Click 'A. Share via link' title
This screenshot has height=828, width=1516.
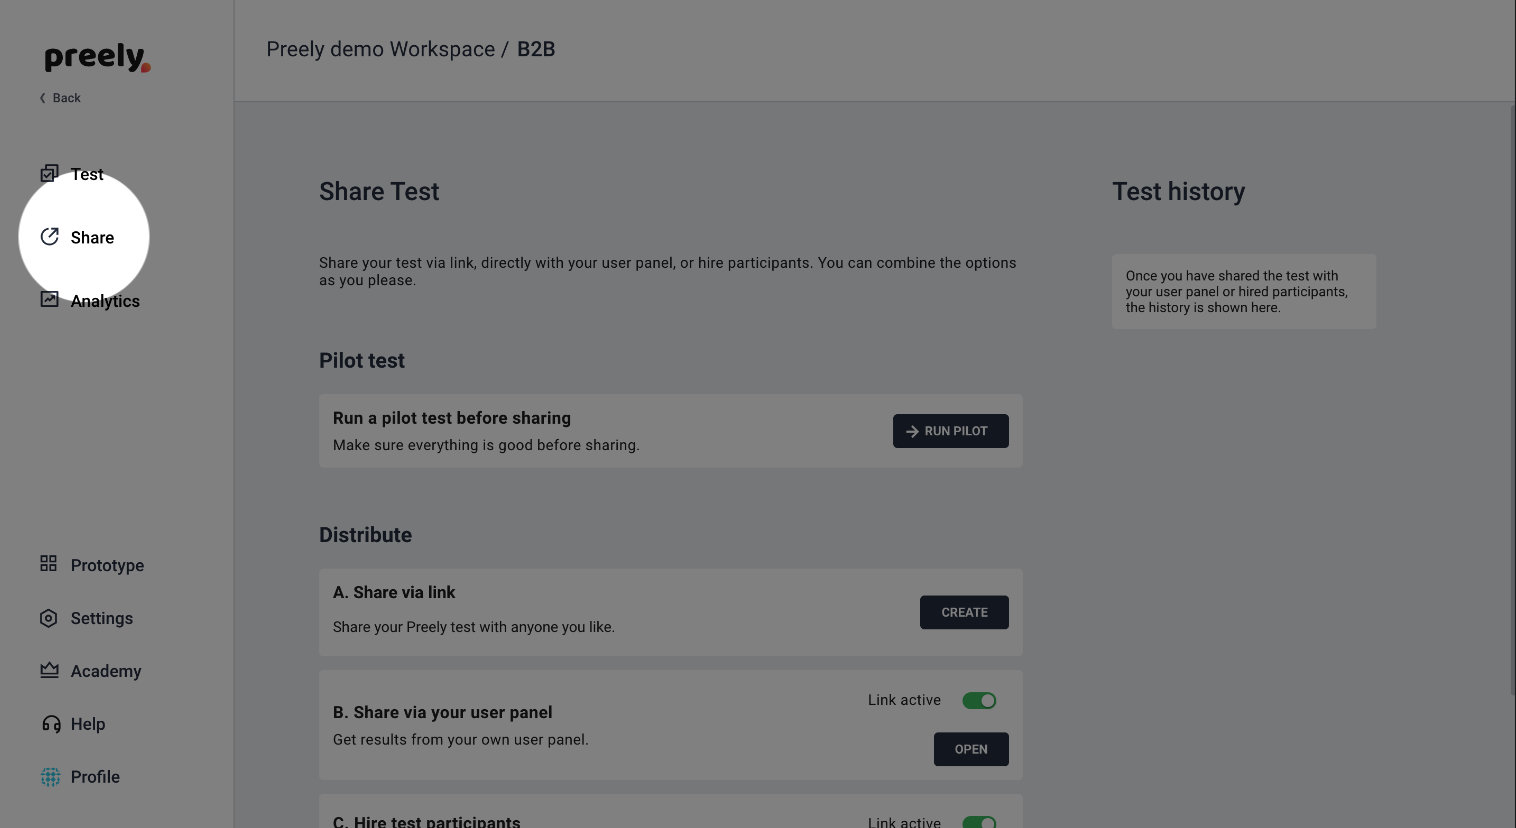point(394,592)
